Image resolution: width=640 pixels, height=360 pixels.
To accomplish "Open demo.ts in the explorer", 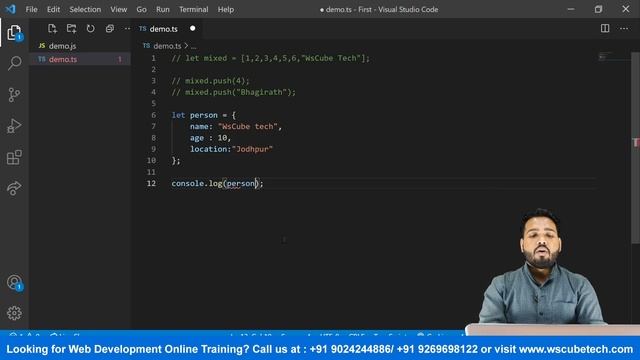I will (80, 59).
